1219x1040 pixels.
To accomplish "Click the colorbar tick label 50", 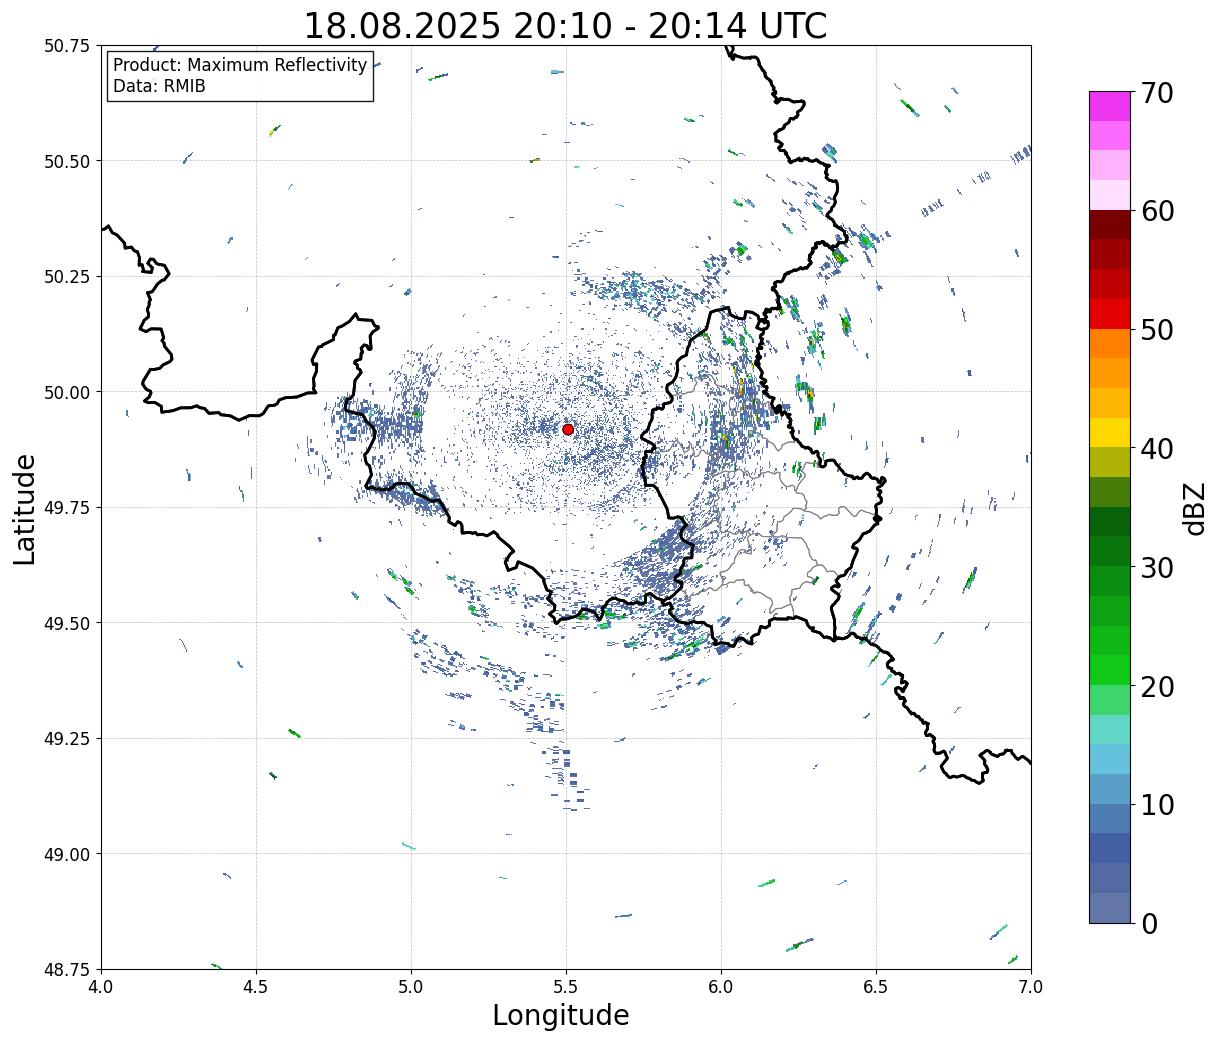I will click(x=1157, y=330).
